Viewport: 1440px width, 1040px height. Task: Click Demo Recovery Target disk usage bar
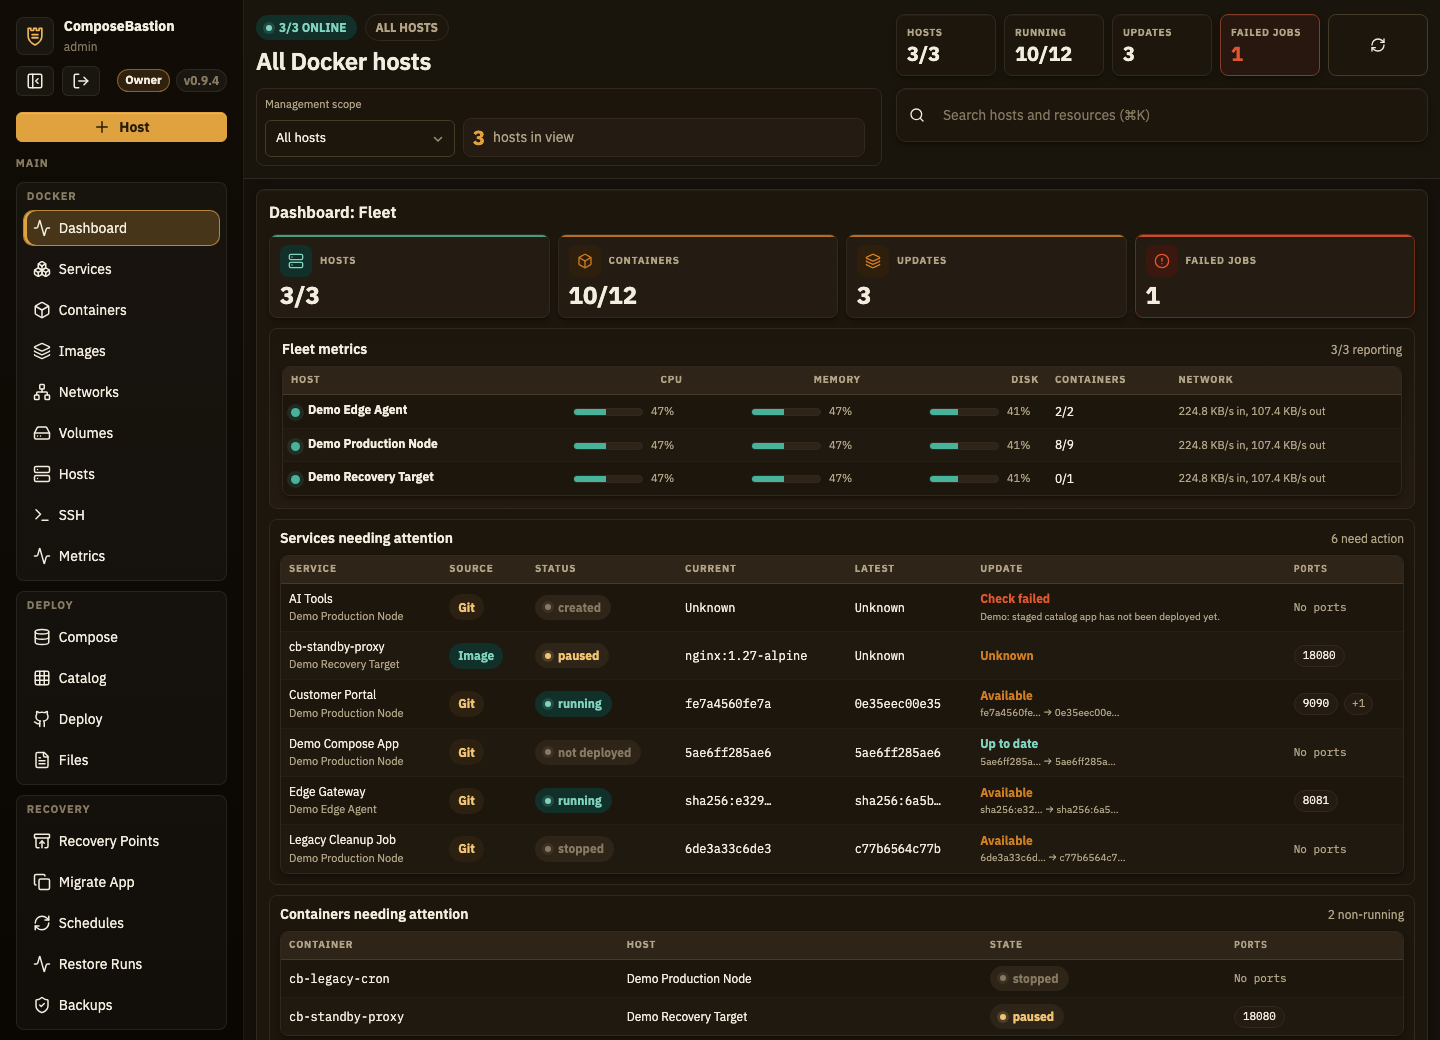pyautogui.click(x=964, y=479)
